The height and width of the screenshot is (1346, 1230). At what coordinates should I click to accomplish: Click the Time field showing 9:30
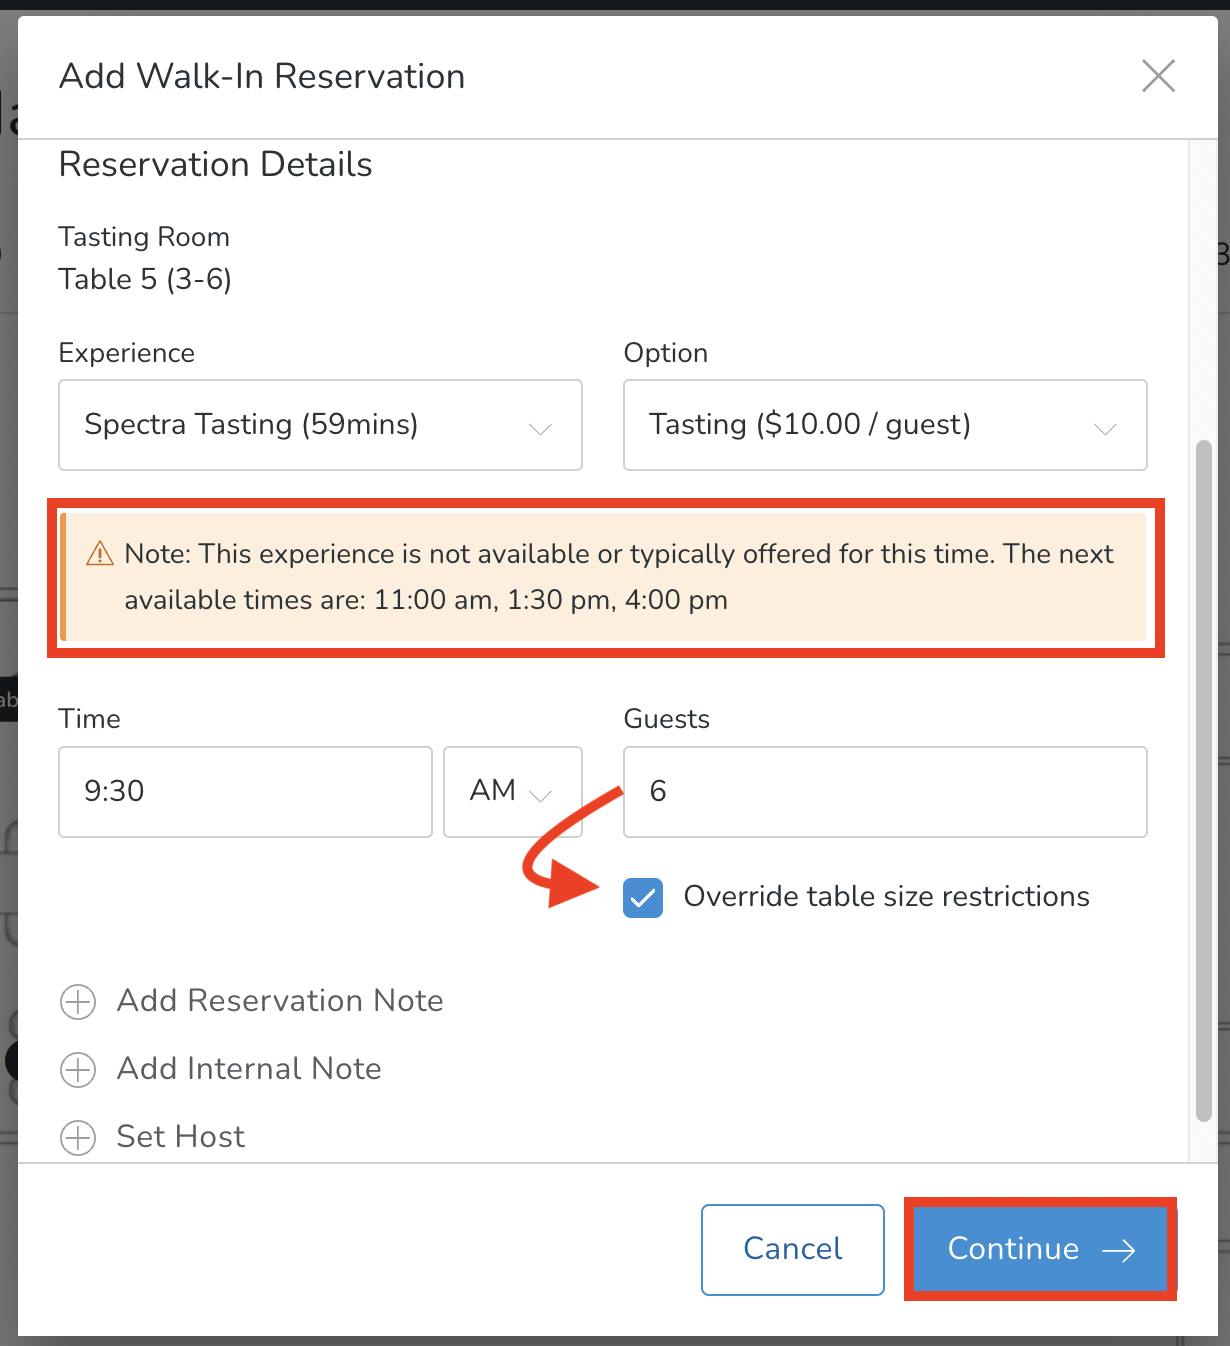[x=244, y=791]
